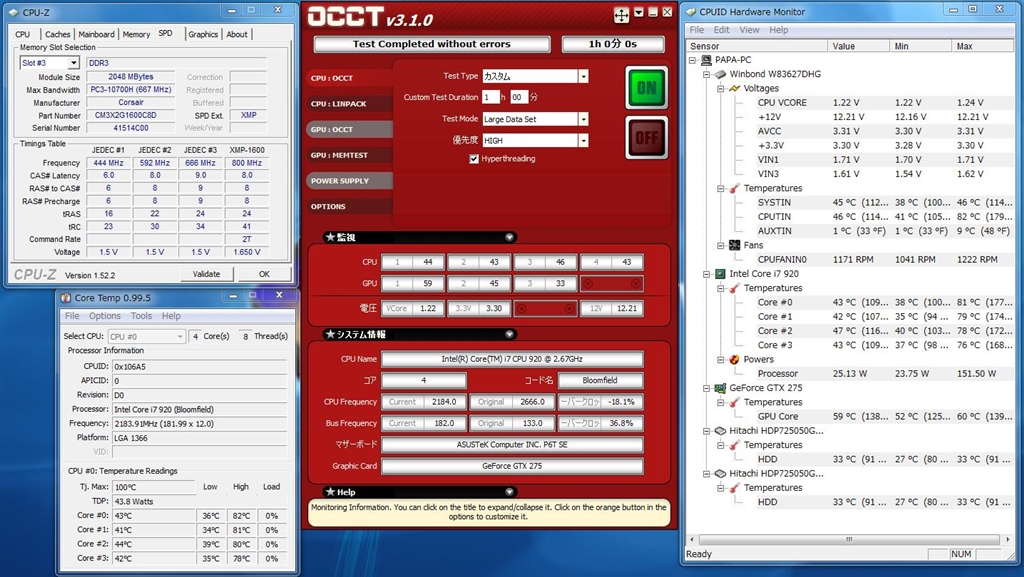The height and width of the screenshot is (577, 1024).
Task: Click the GeForce GTX 275 graphics card icon
Action: [x=720, y=388]
